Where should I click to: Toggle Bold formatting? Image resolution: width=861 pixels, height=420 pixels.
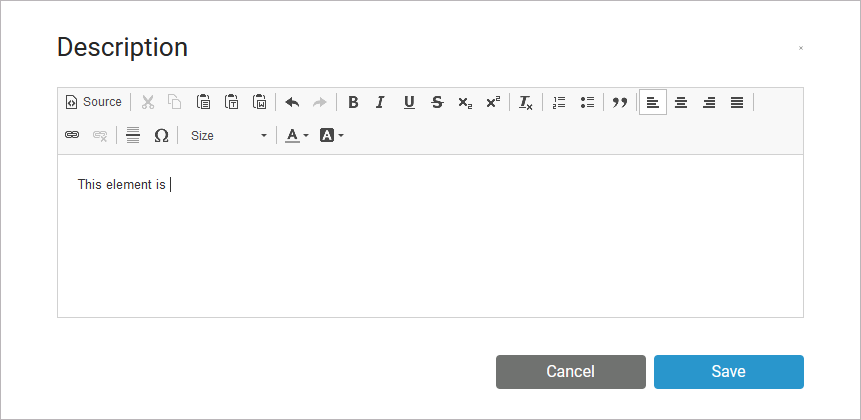[353, 102]
